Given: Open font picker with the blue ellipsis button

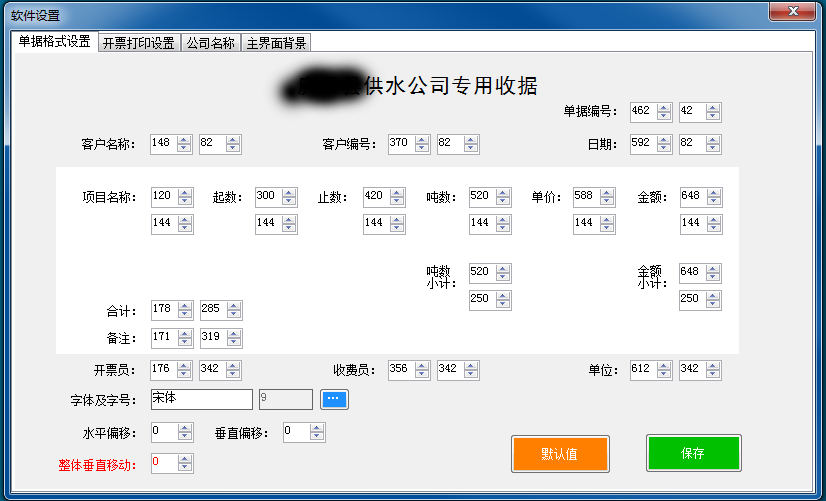Looking at the screenshot, I should [x=334, y=399].
